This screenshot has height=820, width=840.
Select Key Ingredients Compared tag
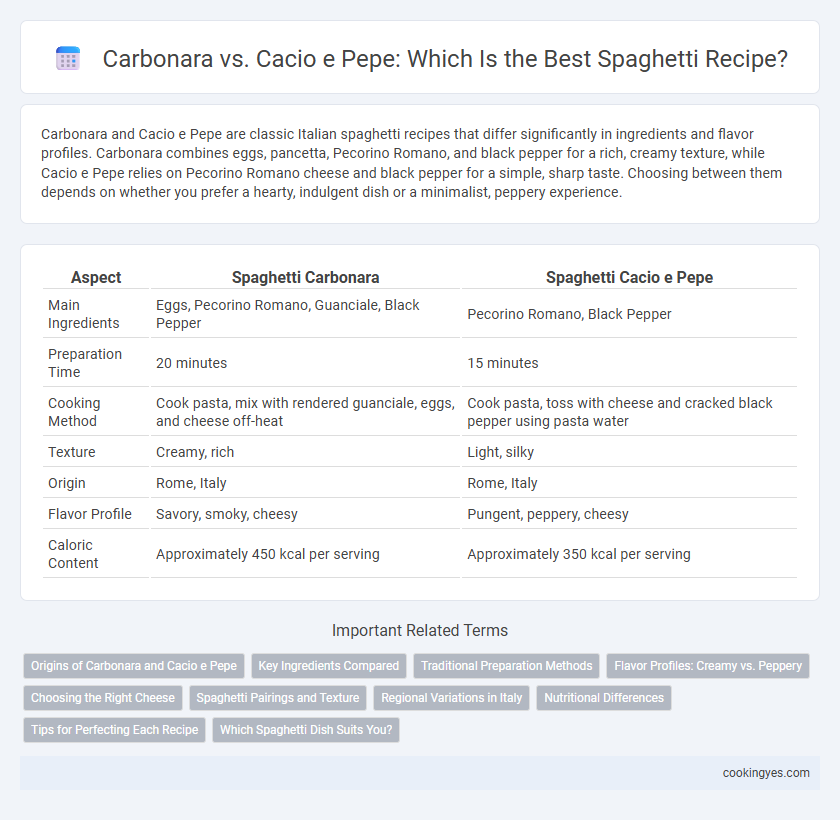329,666
